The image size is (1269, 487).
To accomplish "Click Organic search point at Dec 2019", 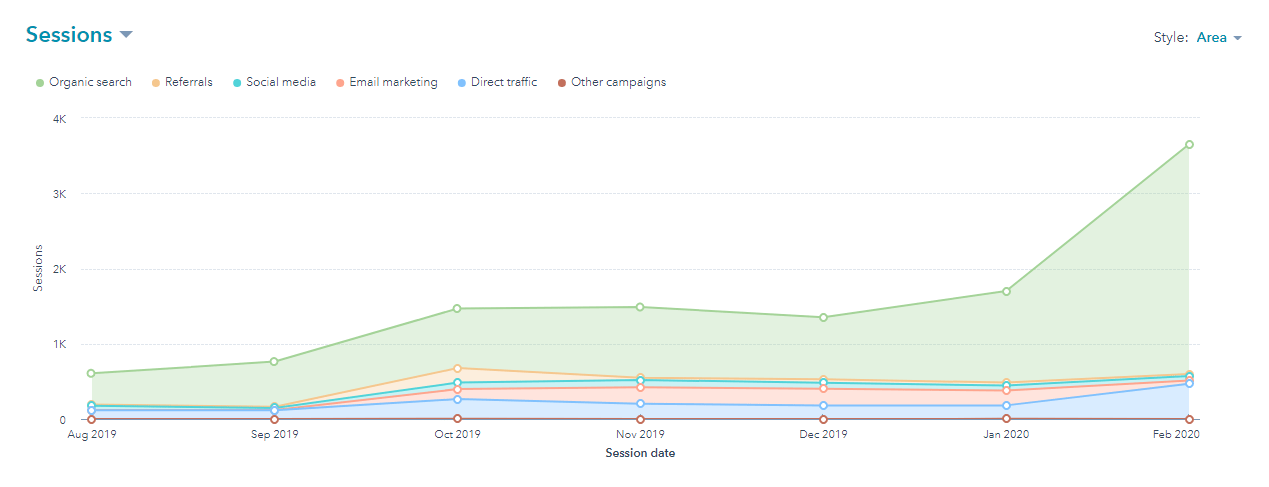I will click(x=823, y=317).
